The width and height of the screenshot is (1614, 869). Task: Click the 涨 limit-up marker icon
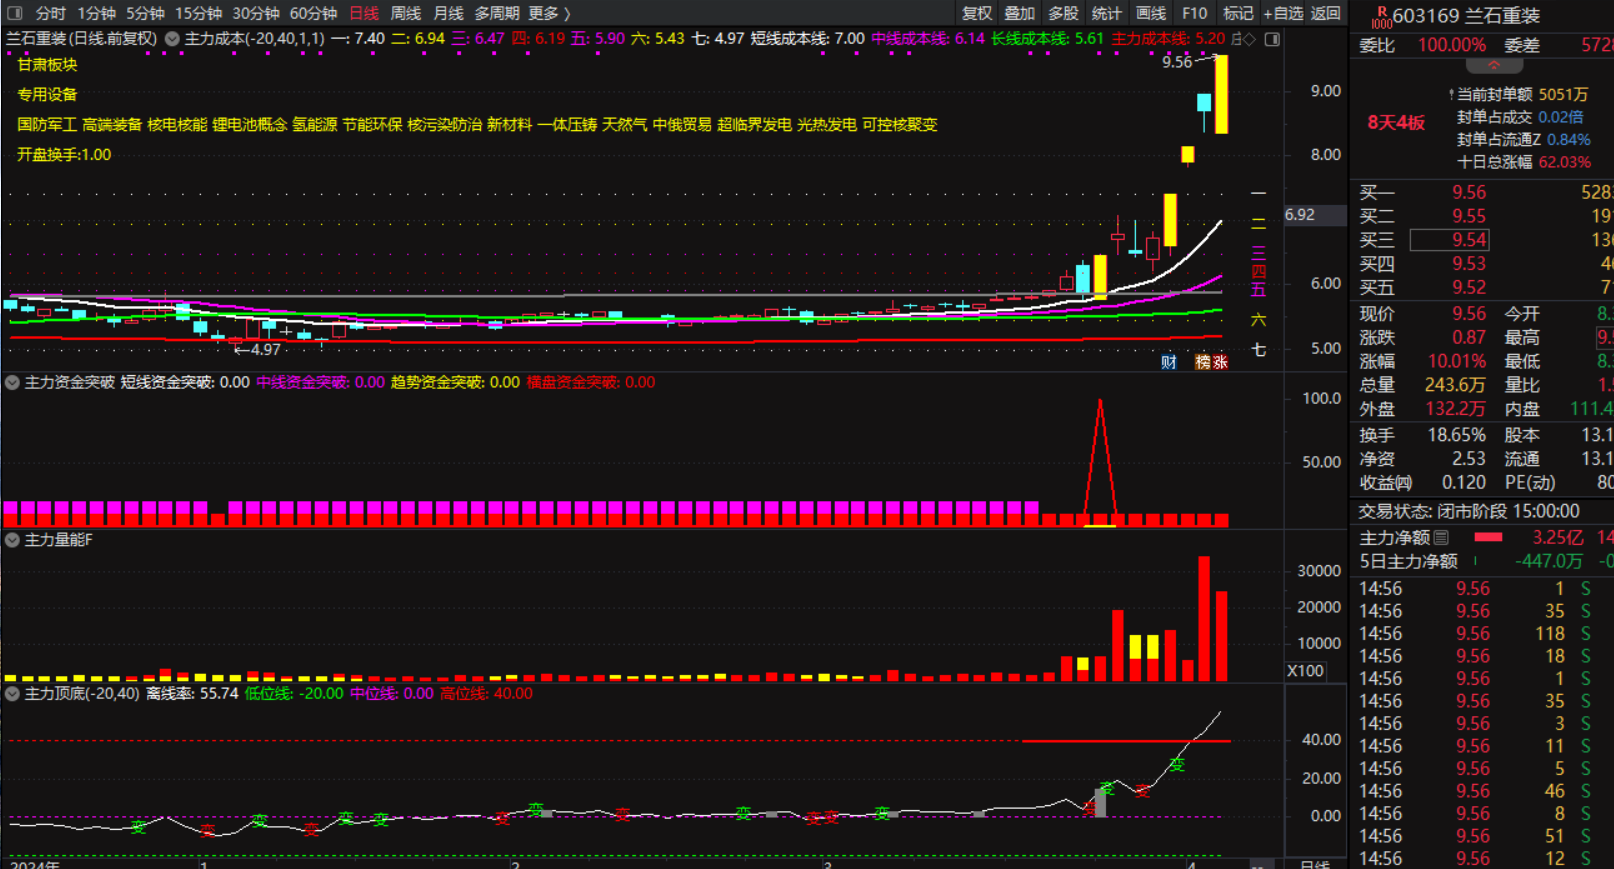(x=1220, y=362)
